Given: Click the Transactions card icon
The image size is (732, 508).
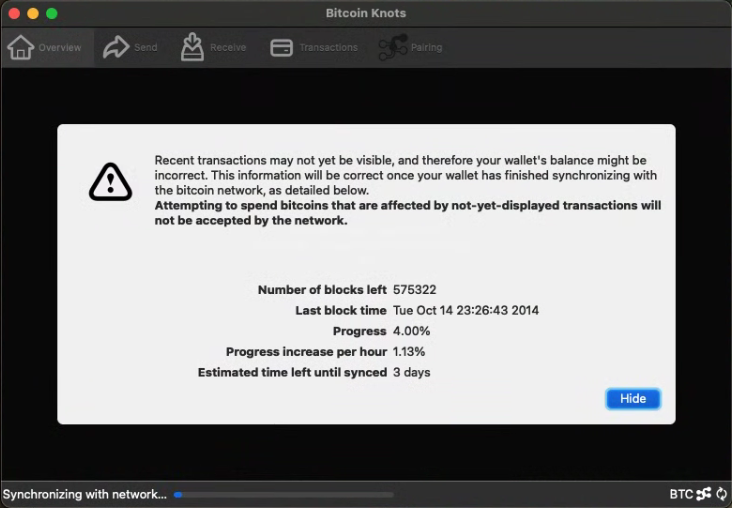Looking at the screenshot, I should (282, 48).
